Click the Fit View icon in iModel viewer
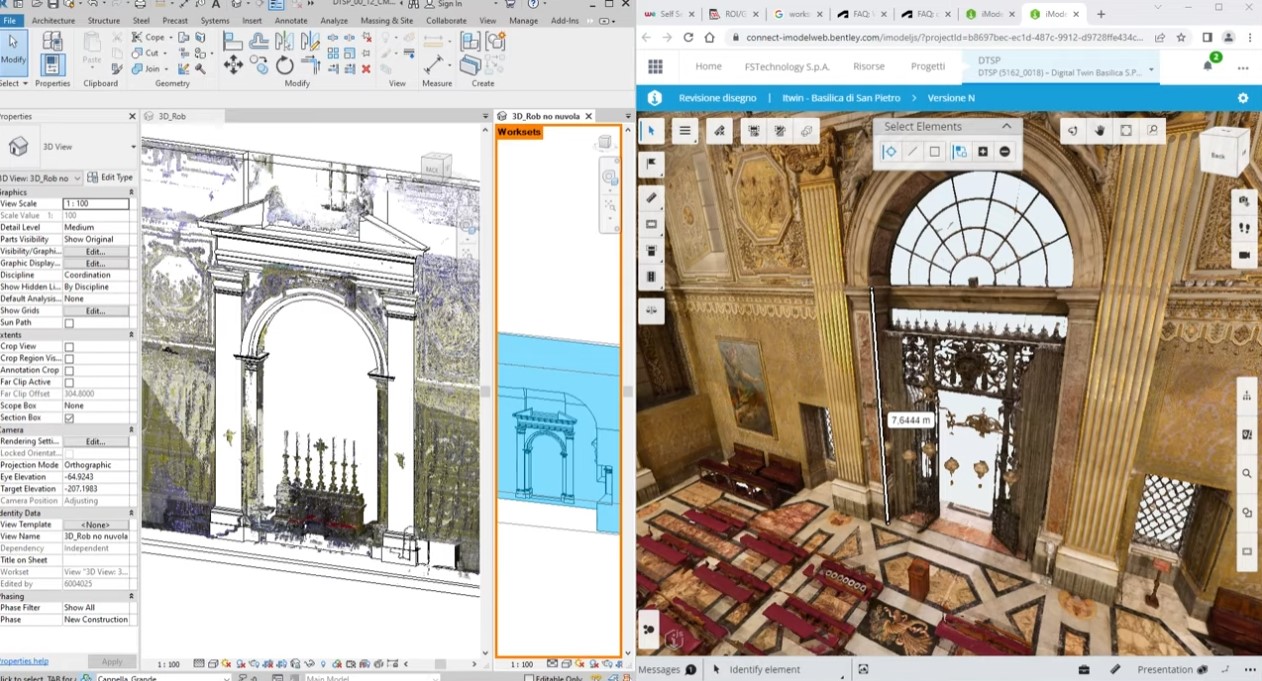Screen dimensions: 1262x681 pos(1126,131)
